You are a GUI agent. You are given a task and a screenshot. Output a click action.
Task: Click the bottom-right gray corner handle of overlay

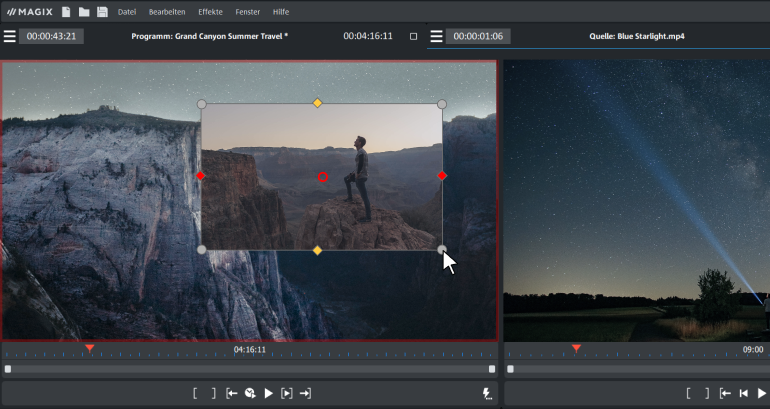tap(442, 250)
